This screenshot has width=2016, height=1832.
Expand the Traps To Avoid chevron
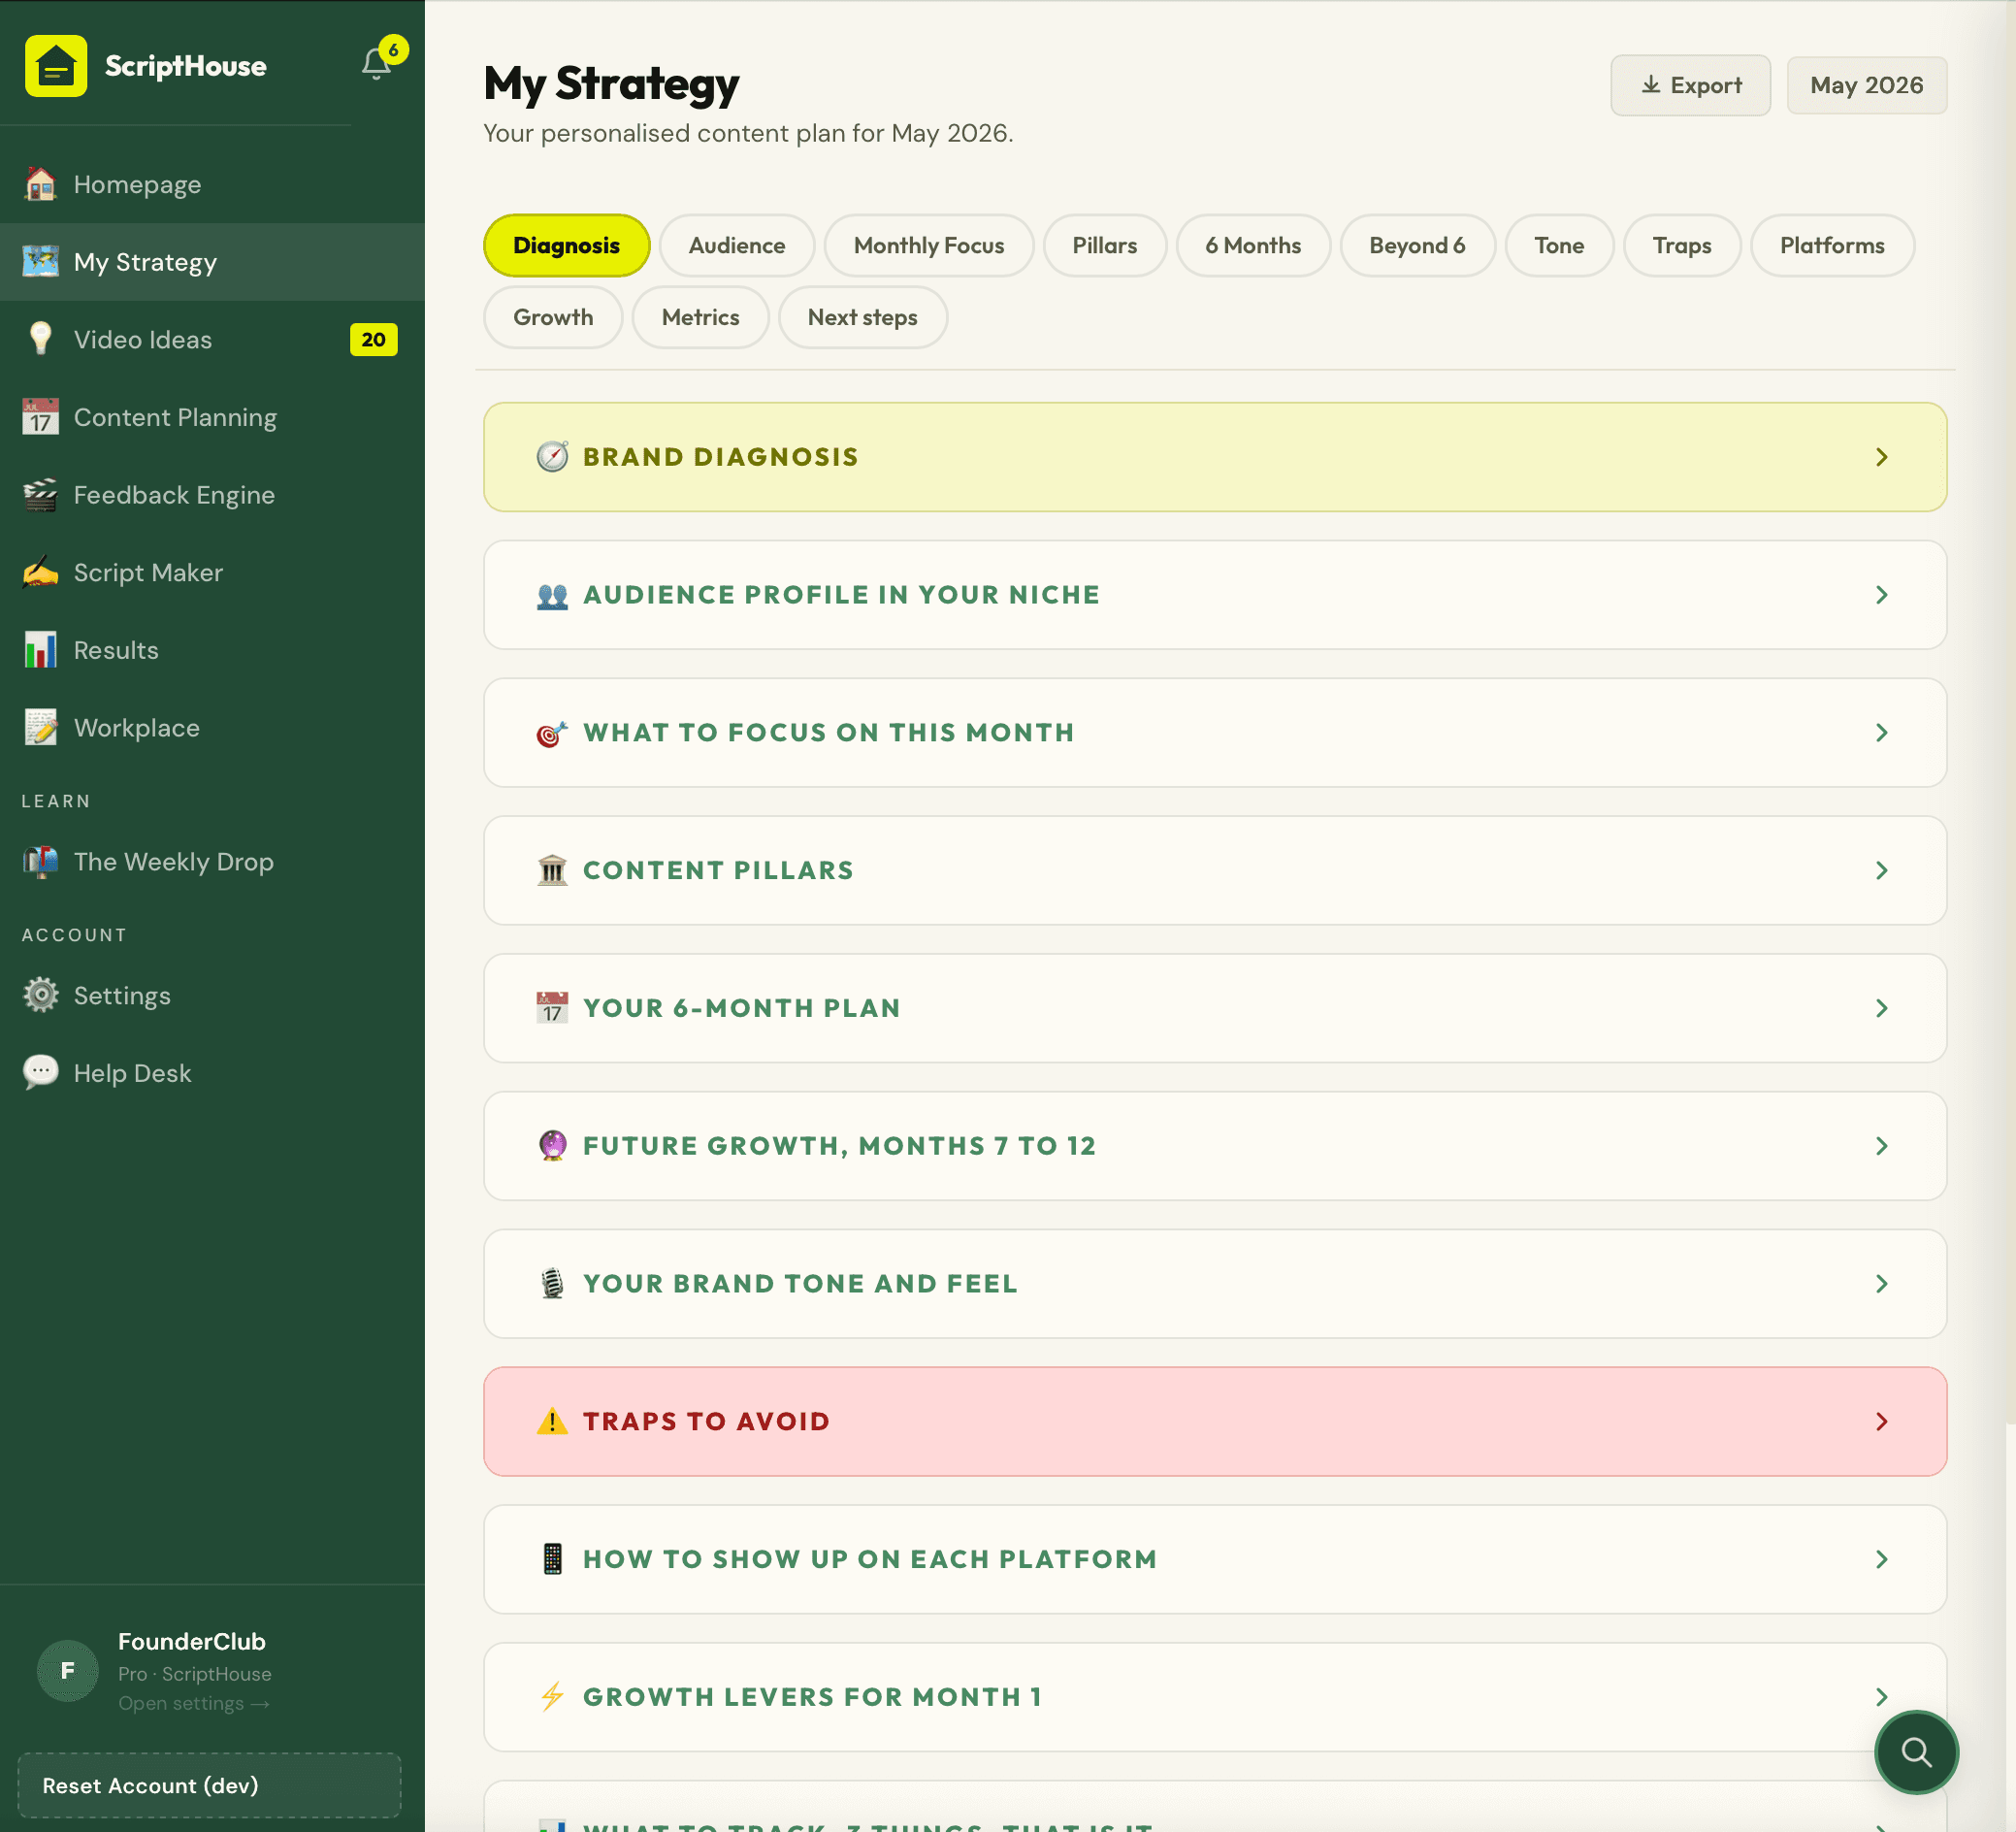(1881, 1421)
